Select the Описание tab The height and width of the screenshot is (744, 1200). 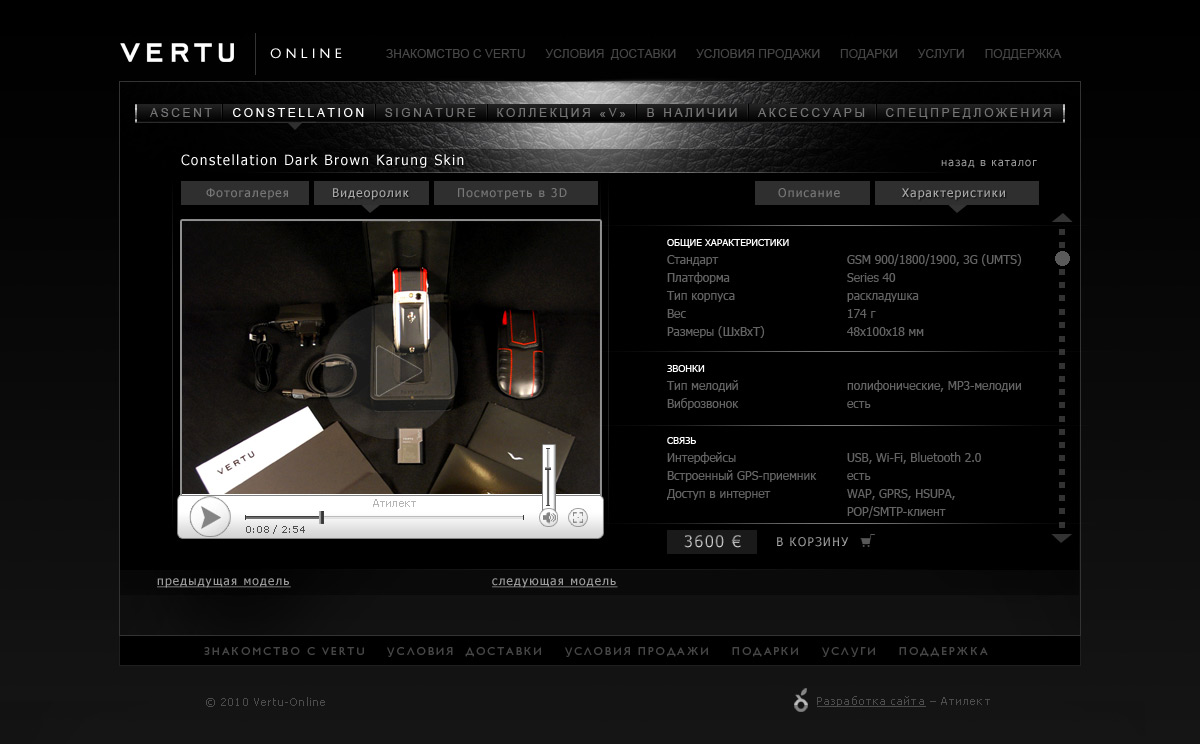pos(811,193)
